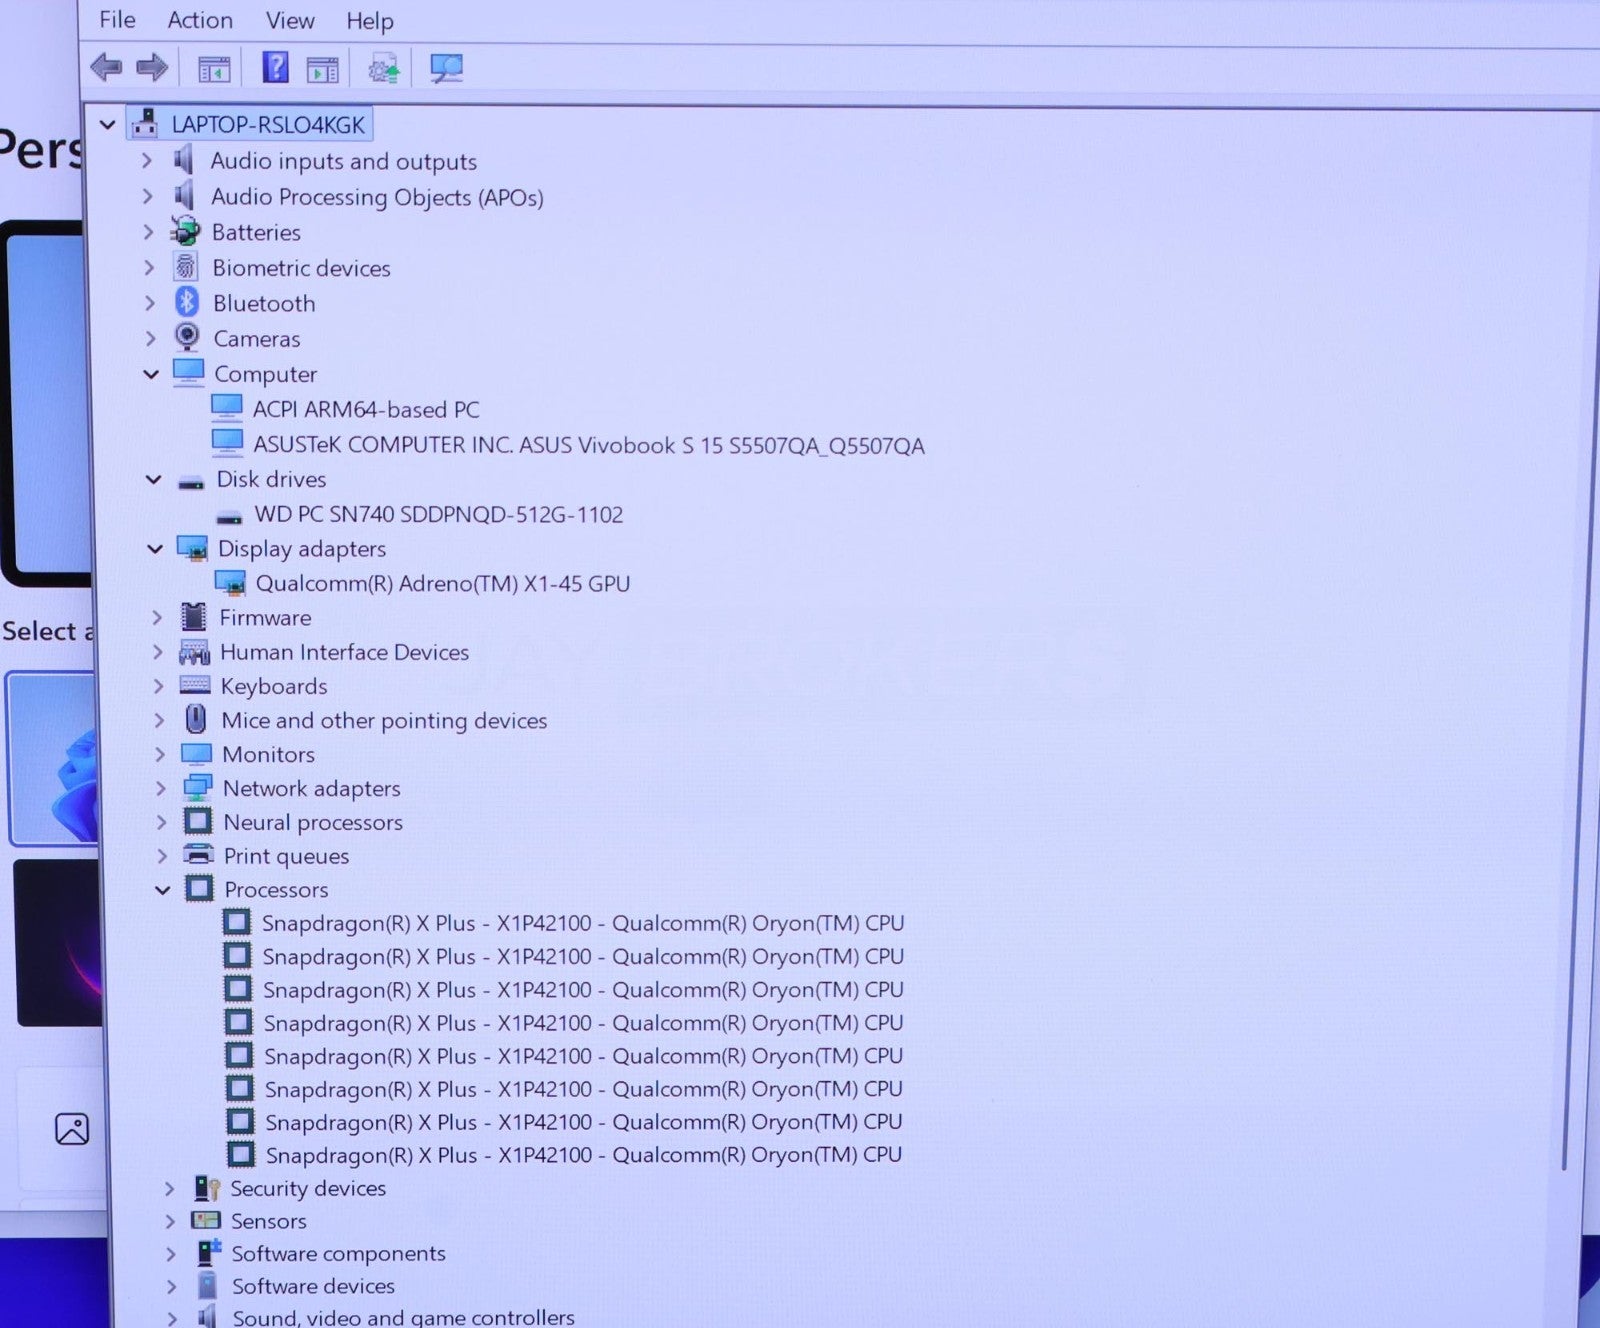This screenshot has width=1600, height=1328.
Task: Select the WD PC SN740 disk drive
Action: (437, 514)
